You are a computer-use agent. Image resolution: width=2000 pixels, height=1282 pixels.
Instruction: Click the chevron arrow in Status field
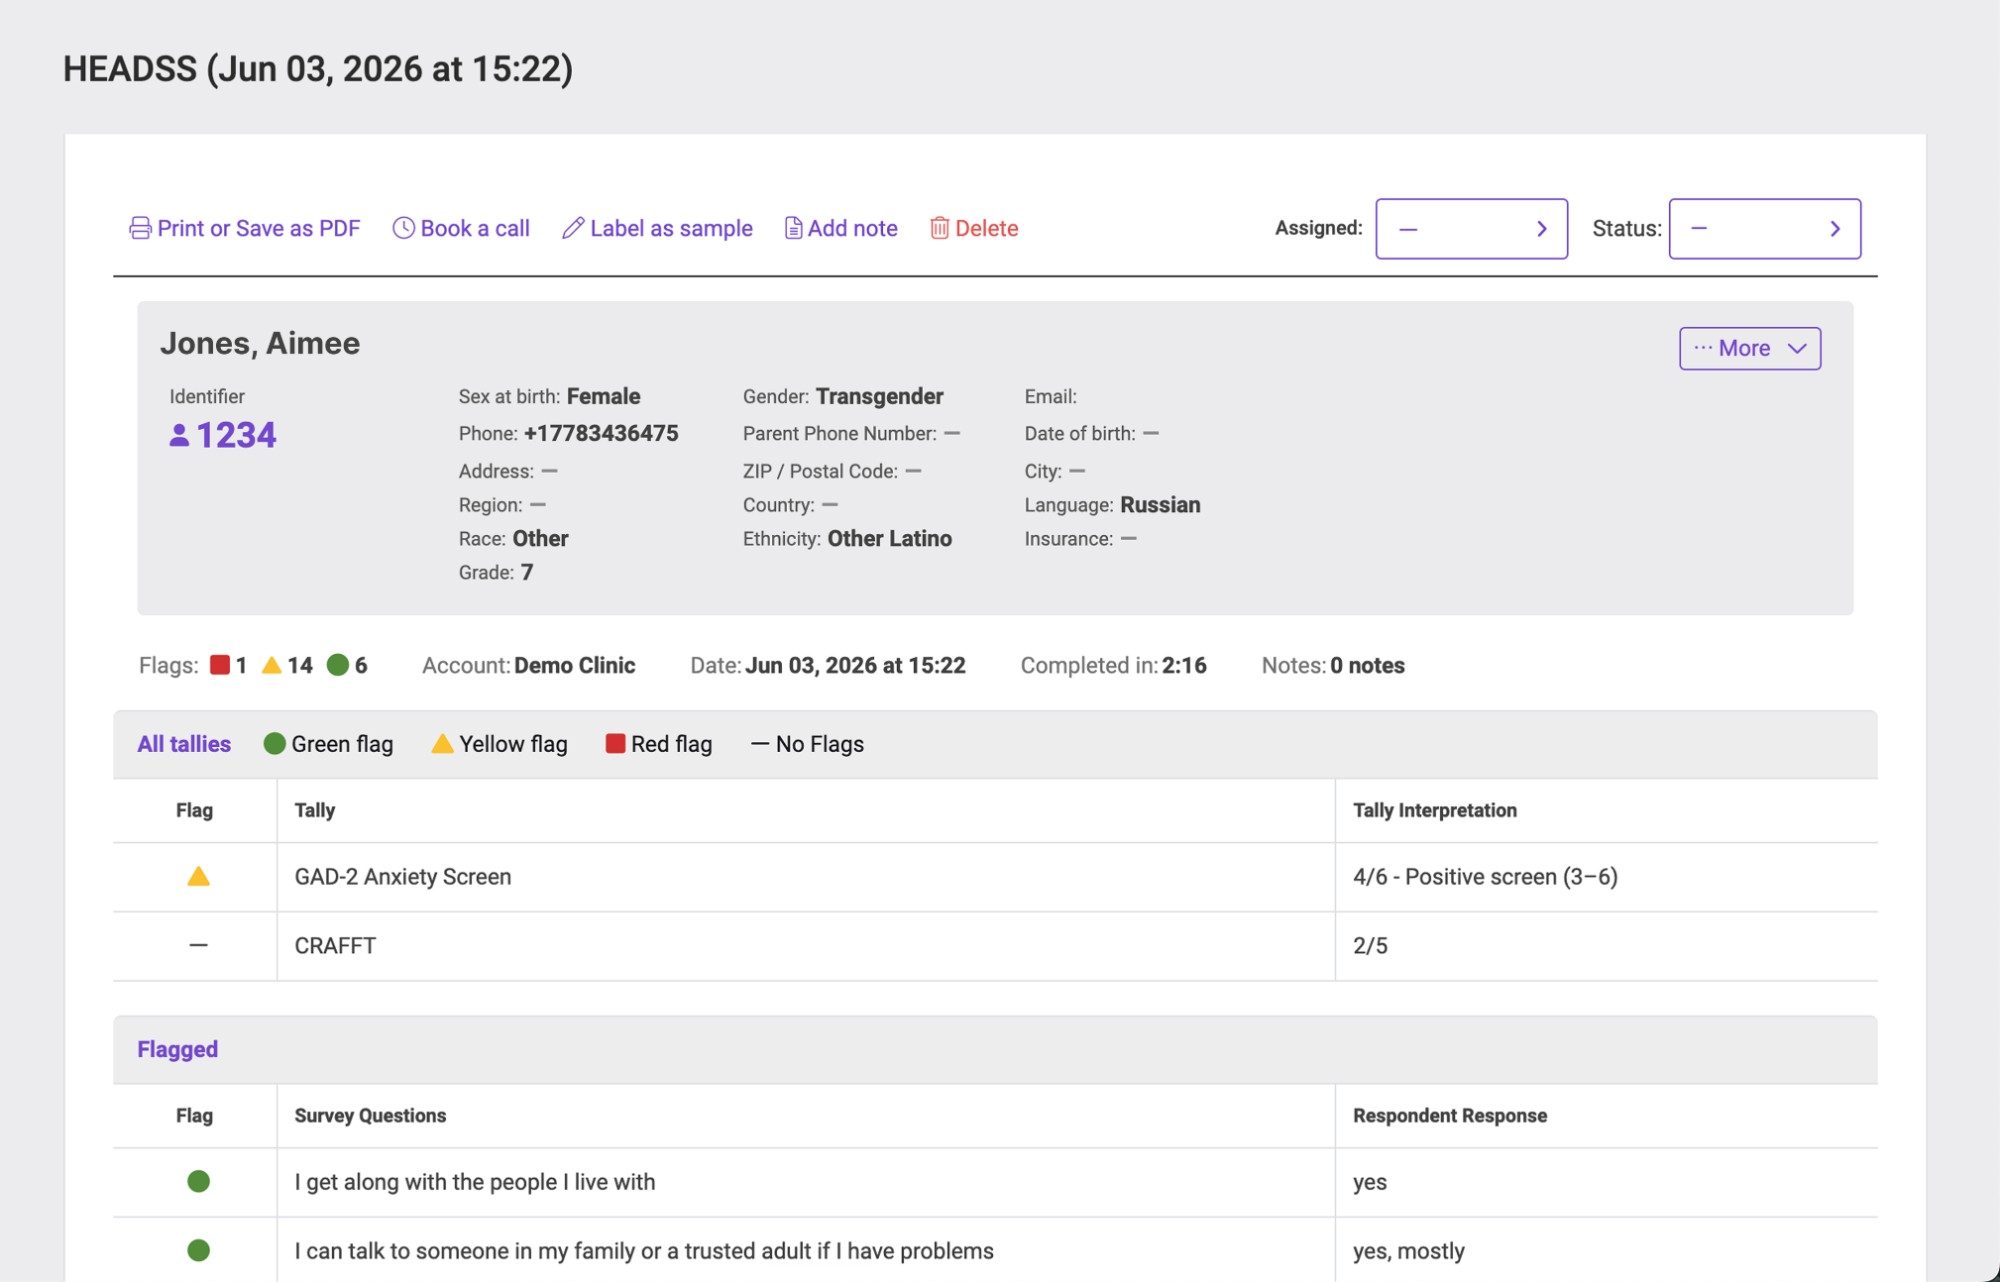pos(1835,229)
